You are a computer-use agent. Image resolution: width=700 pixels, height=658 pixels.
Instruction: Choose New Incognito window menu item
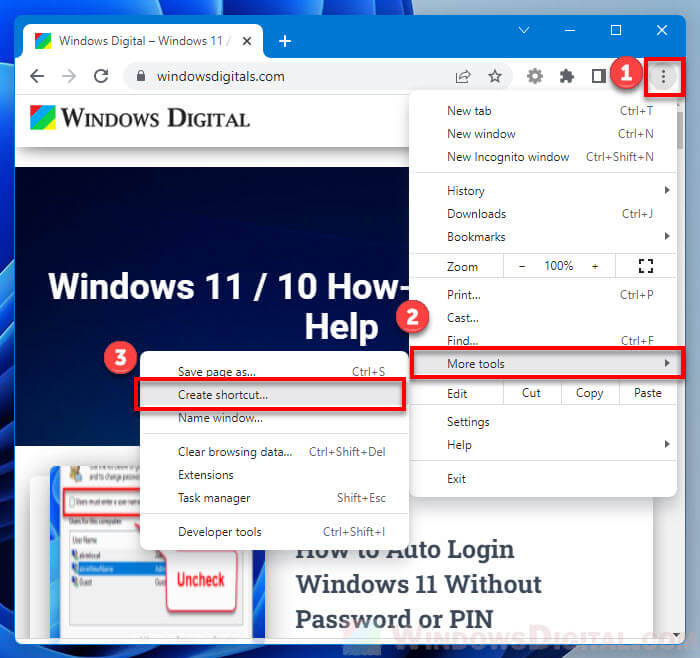tap(508, 157)
